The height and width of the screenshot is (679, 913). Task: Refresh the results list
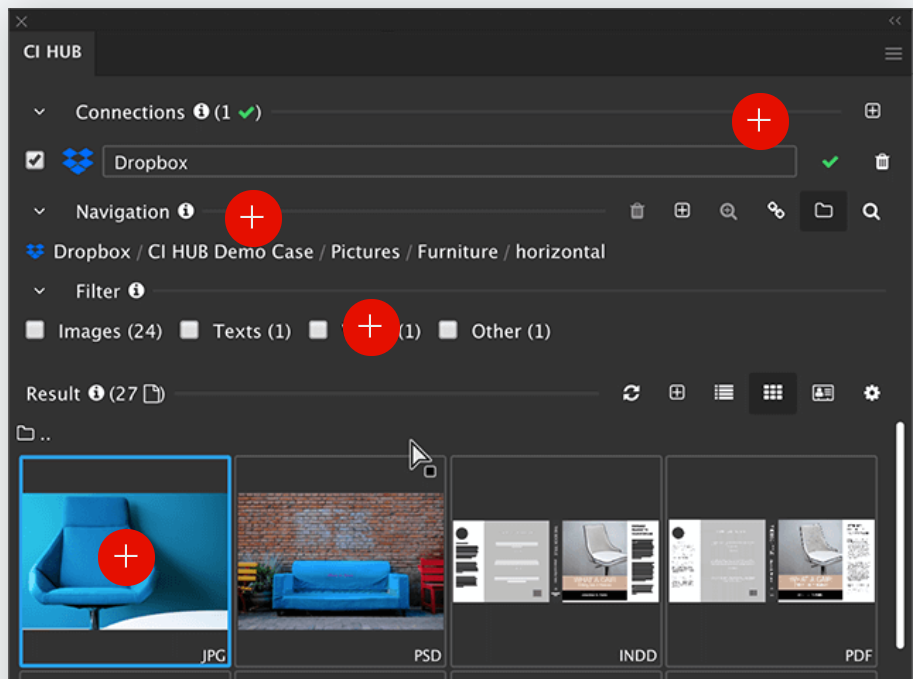tap(631, 393)
